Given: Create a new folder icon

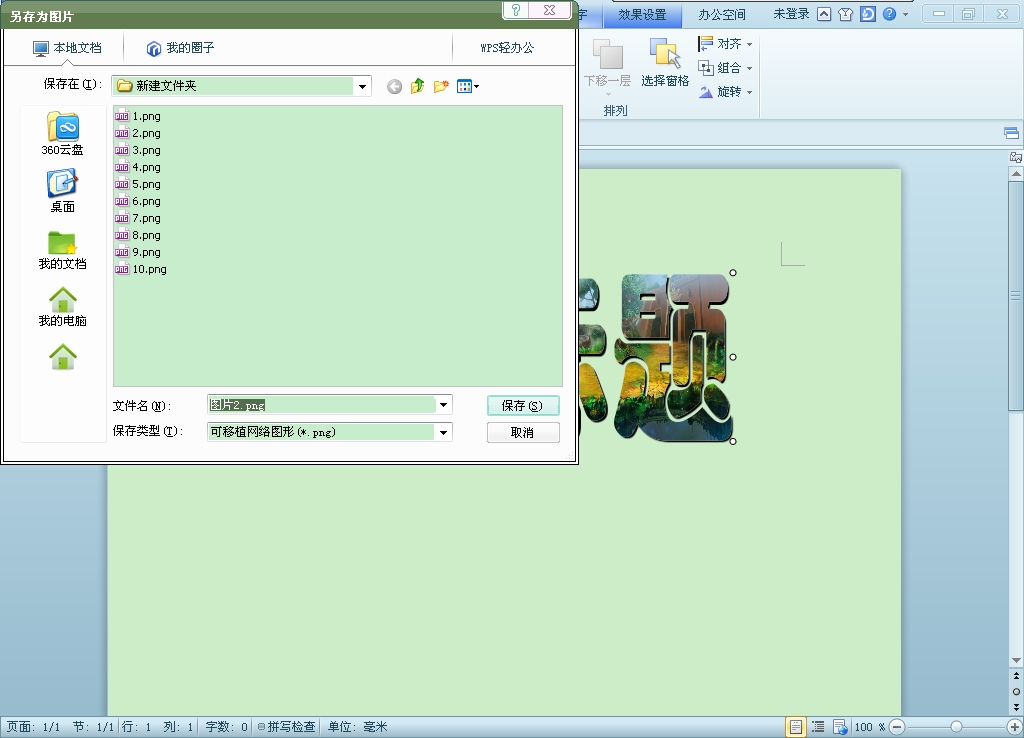Looking at the screenshot, I should (441, 86).
